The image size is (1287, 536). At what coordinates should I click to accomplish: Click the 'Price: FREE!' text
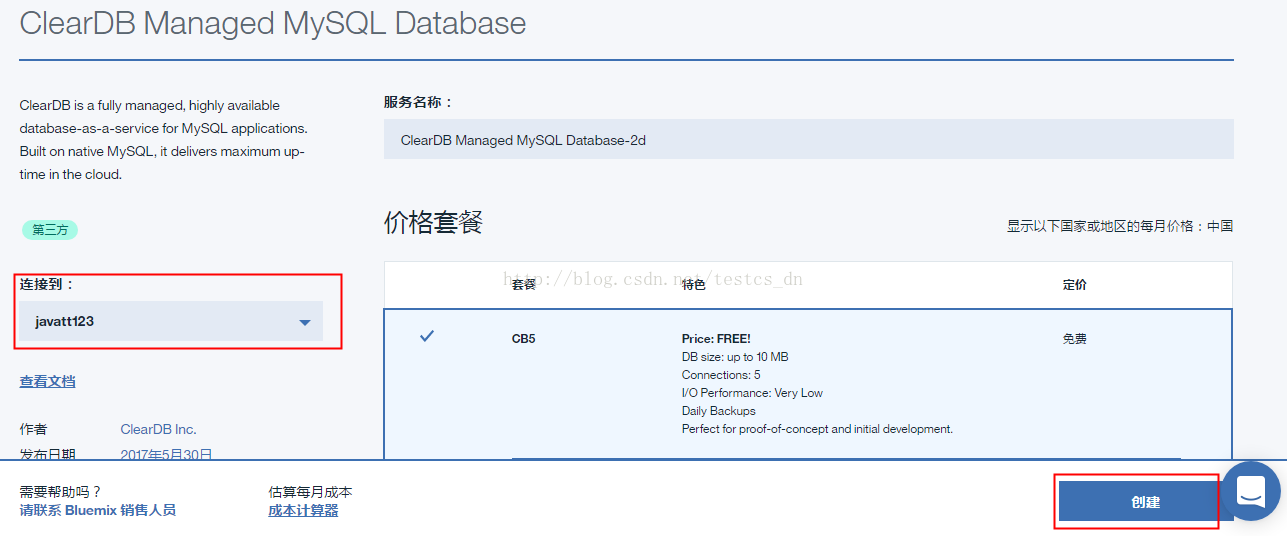pyautogui.click(x=716, y=339)
